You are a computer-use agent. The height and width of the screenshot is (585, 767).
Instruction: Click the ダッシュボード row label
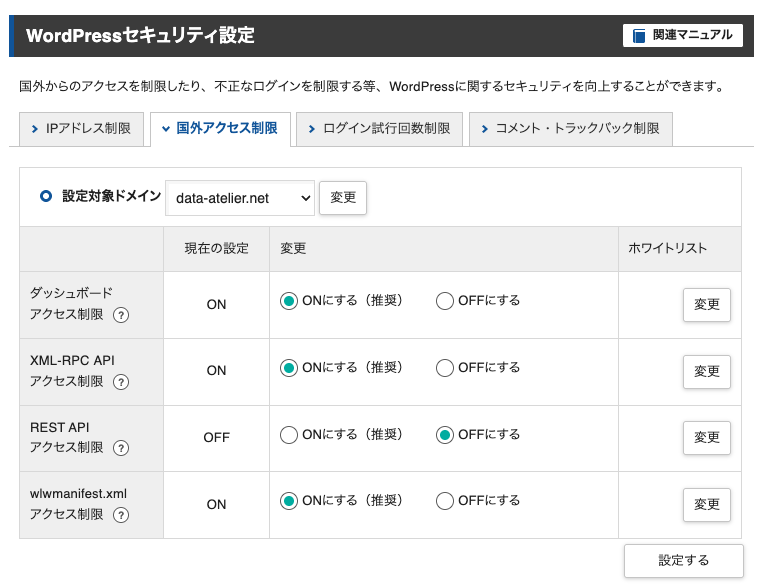coord(71,303)
